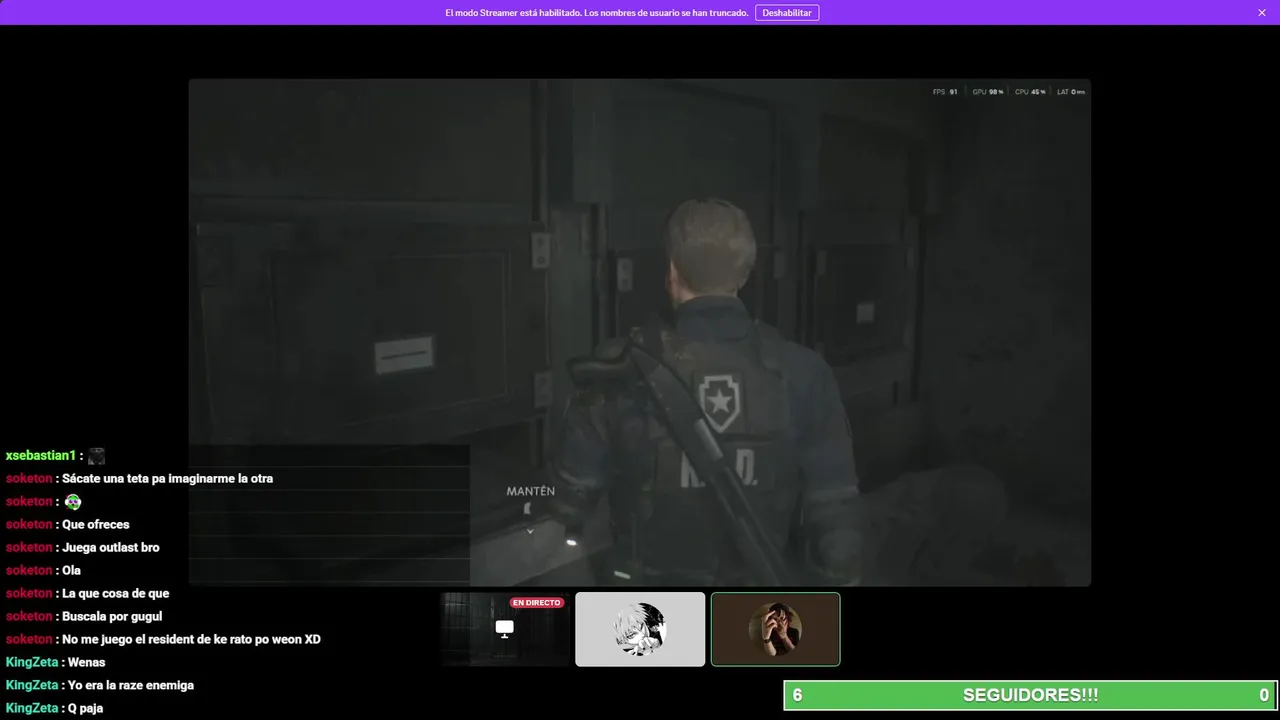Screen dimensions: 1280x720
Task: Select the white-haired anime avatar participant tile
Action: pos(640,629)
